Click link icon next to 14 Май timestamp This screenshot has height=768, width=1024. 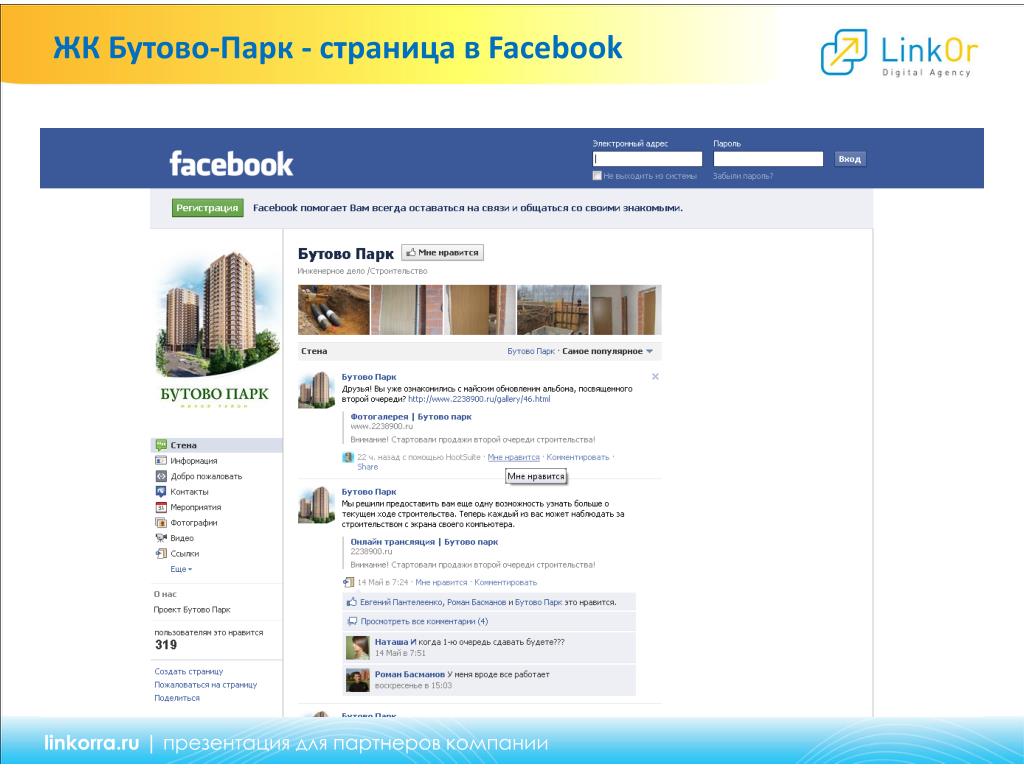349,583
